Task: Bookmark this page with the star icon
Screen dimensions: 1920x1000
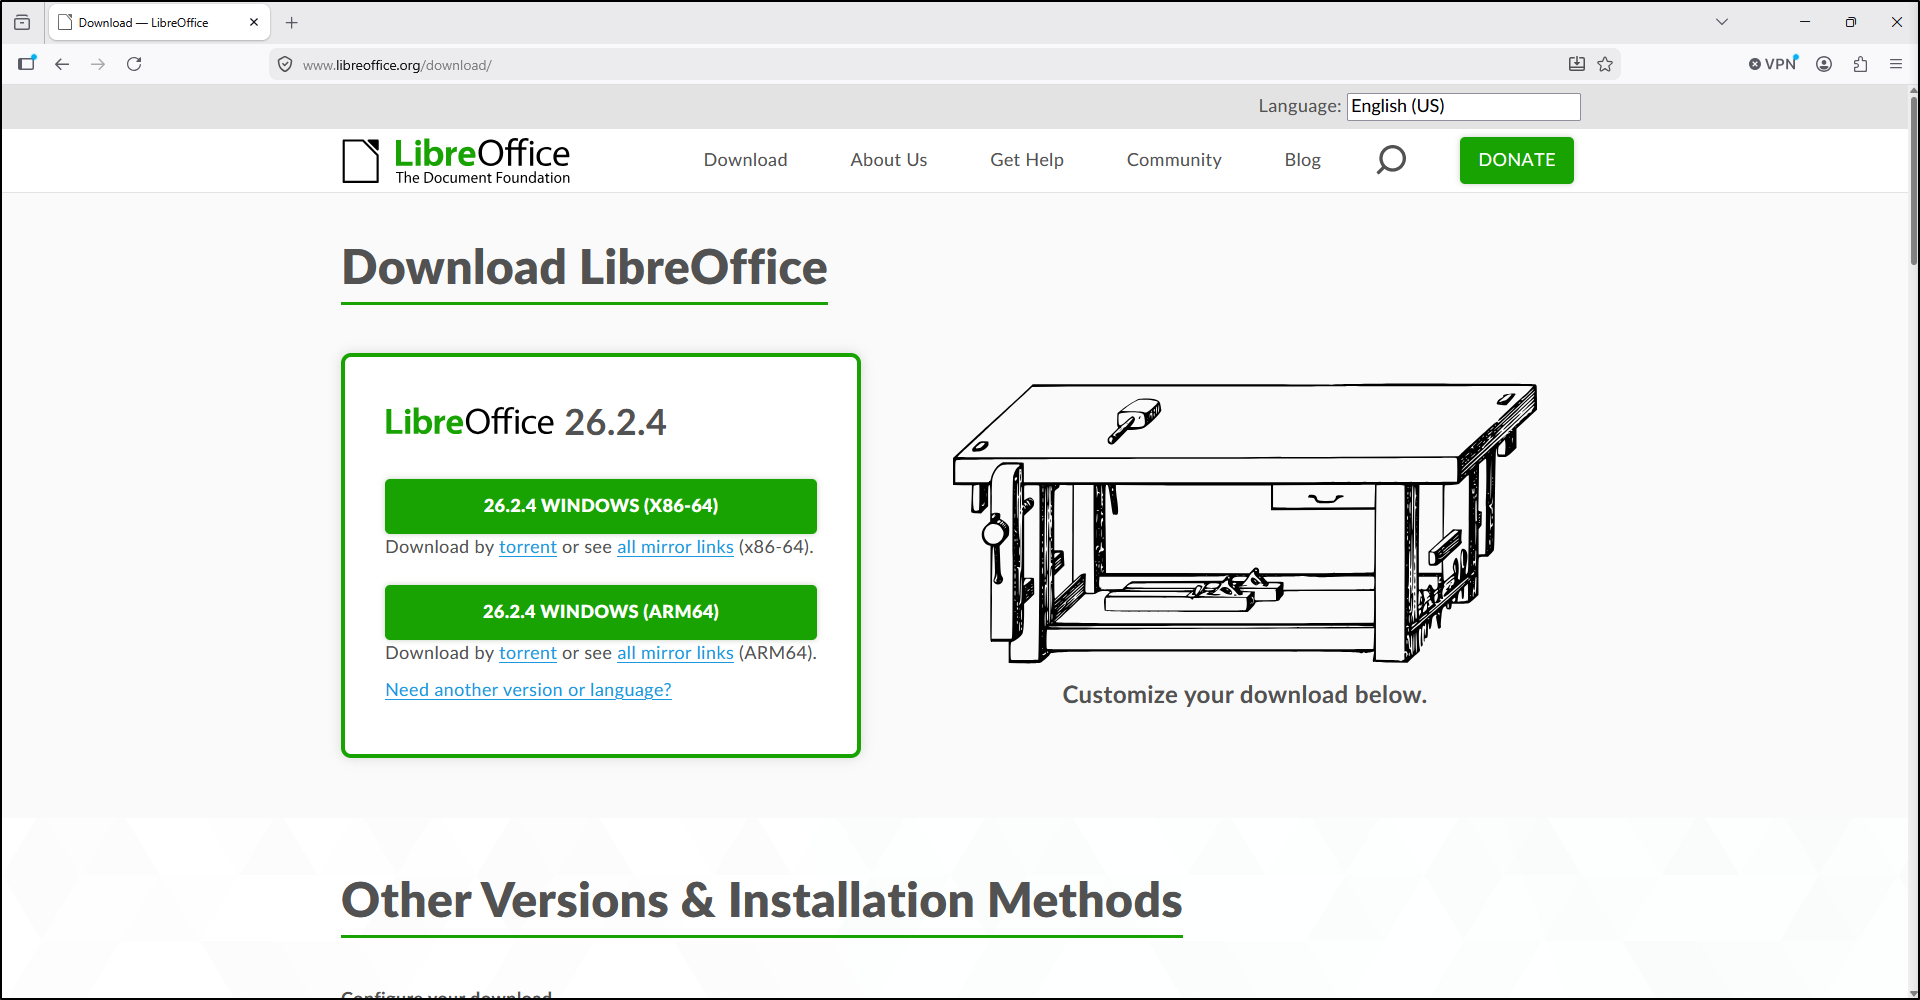Action: point(1605,64)
